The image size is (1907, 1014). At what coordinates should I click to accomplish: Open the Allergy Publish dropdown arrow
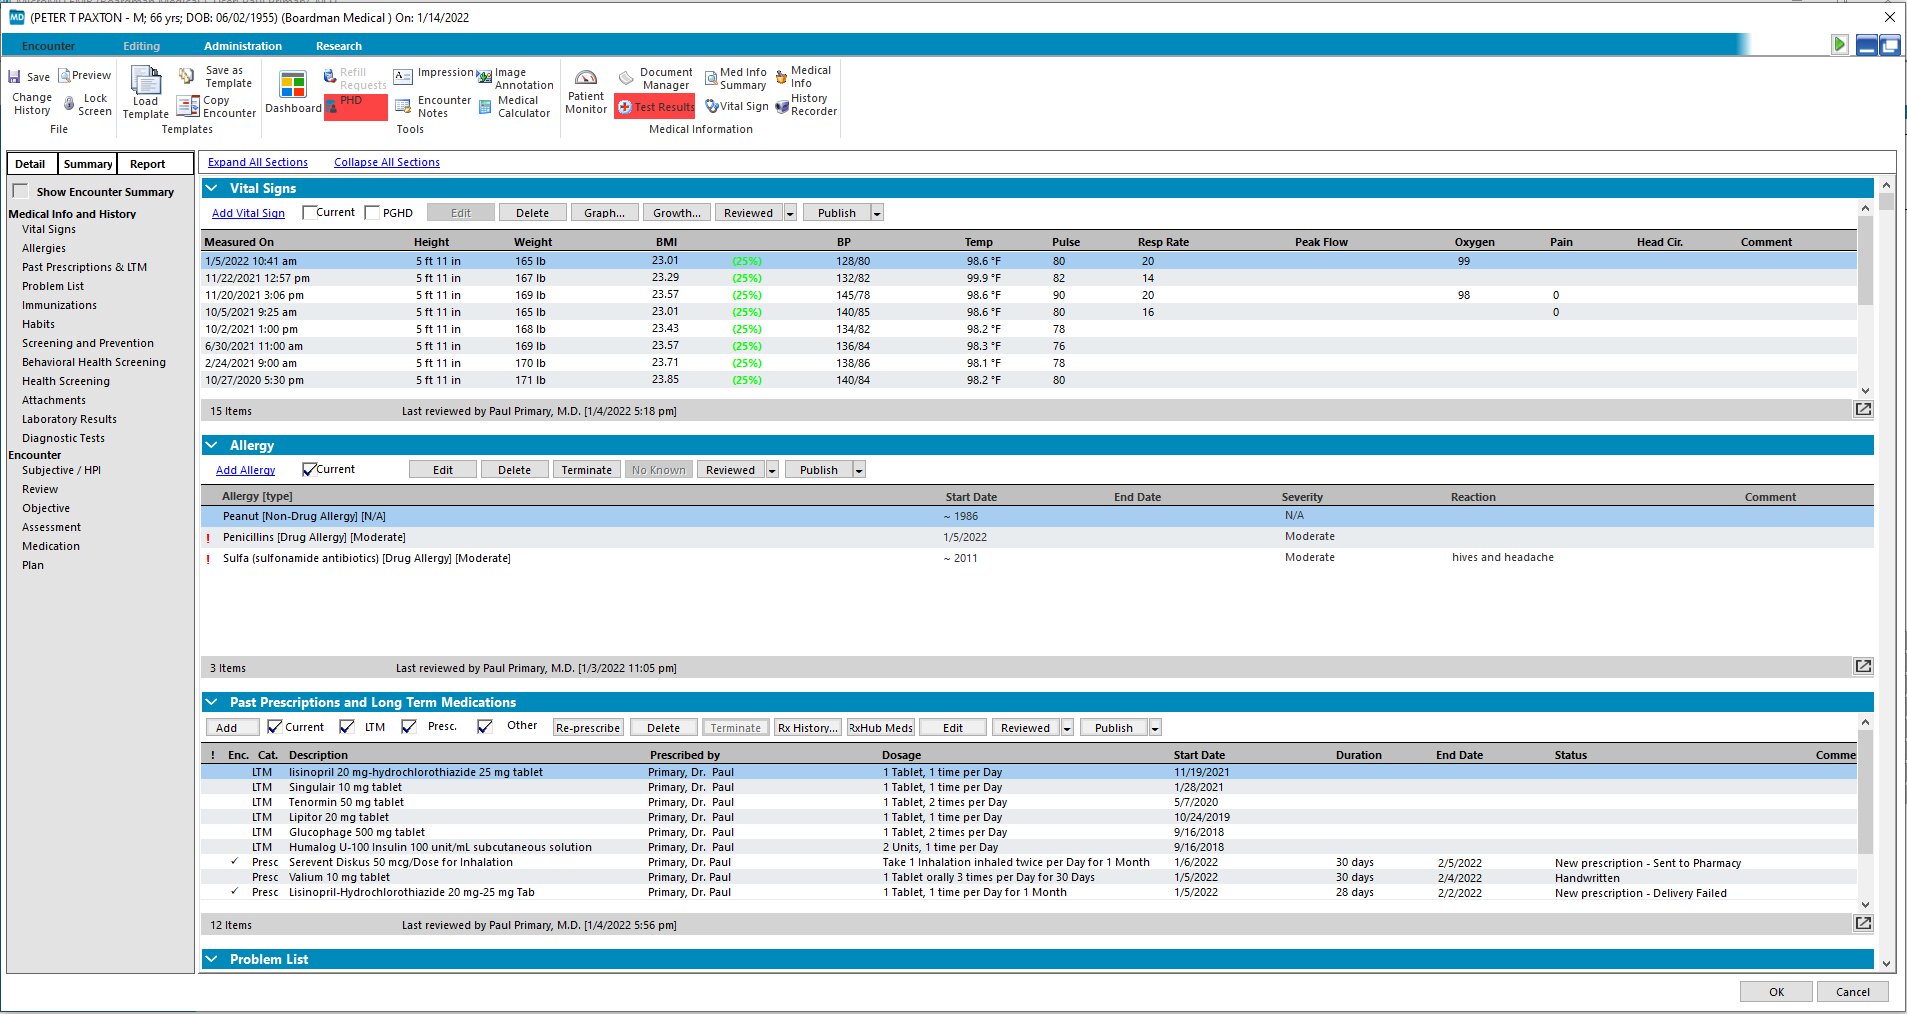(x=859, y=470)
